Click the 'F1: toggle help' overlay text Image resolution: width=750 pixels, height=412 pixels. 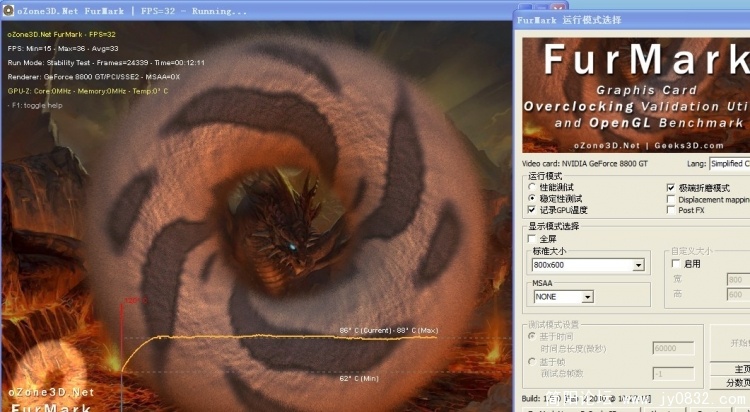(x=35, y=105)
